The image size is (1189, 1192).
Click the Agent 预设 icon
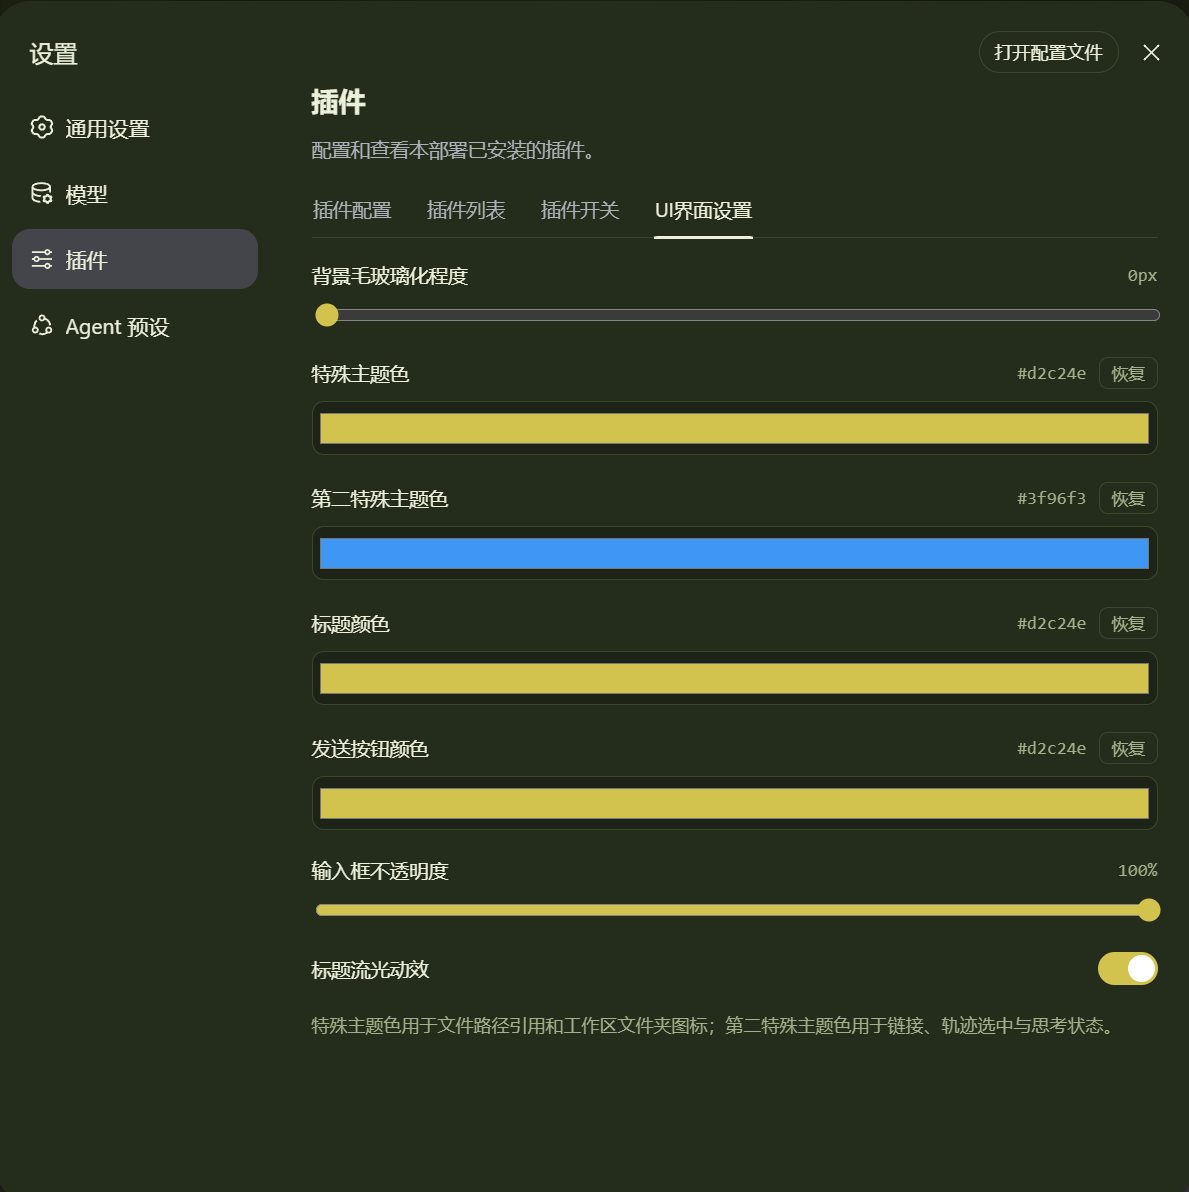click(42, 325)
